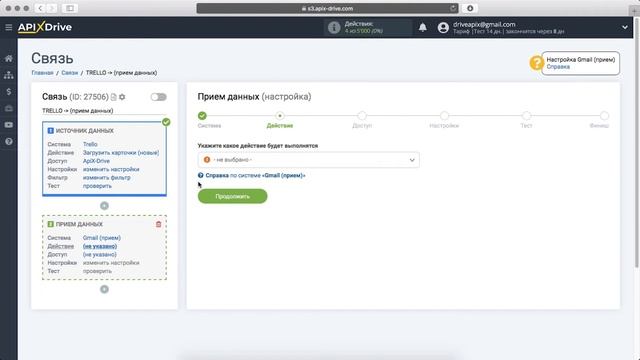Go to the Главная breadcrumb
Screen dimensions: 640x360
pyautogui.click(x=42, y=73)
